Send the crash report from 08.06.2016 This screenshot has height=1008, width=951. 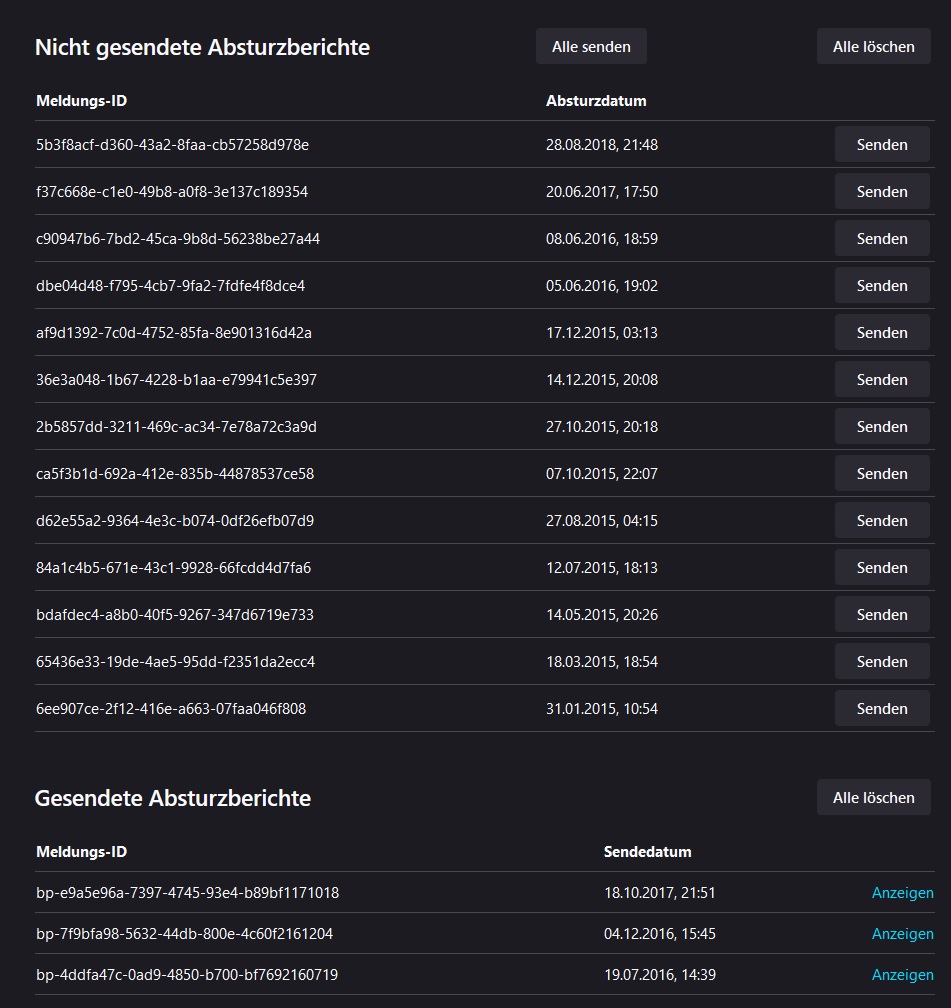tap(882, 239)
